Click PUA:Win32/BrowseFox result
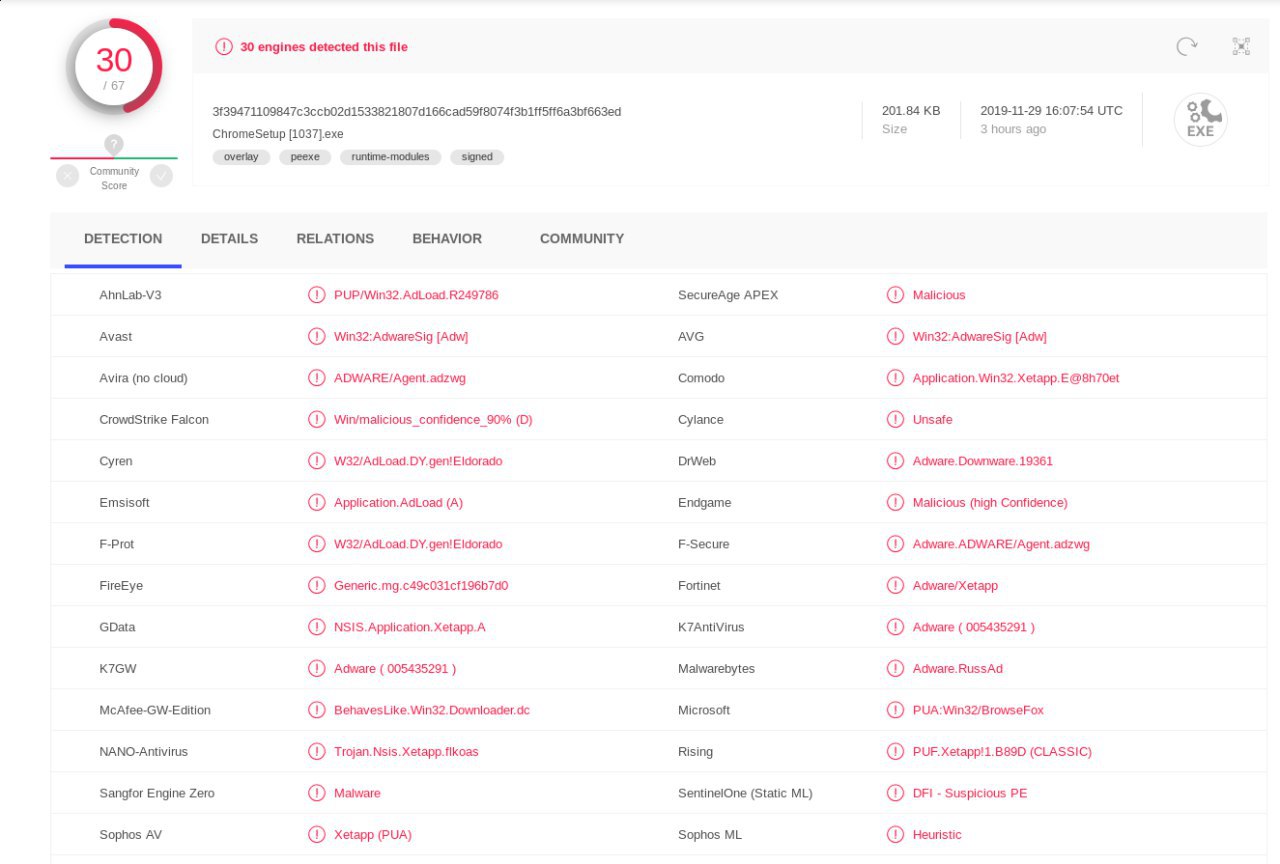 [x=978, y=710]
